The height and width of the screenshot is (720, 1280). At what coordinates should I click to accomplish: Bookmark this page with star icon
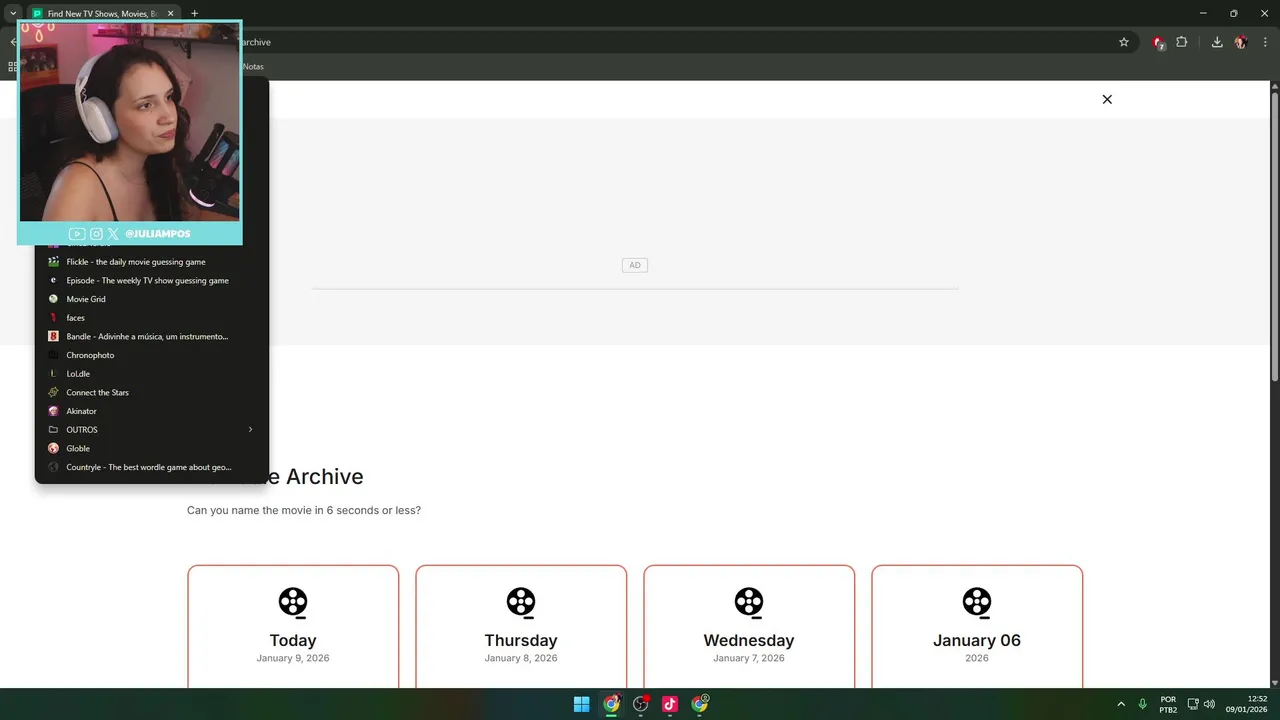[x=1124, y=42]
